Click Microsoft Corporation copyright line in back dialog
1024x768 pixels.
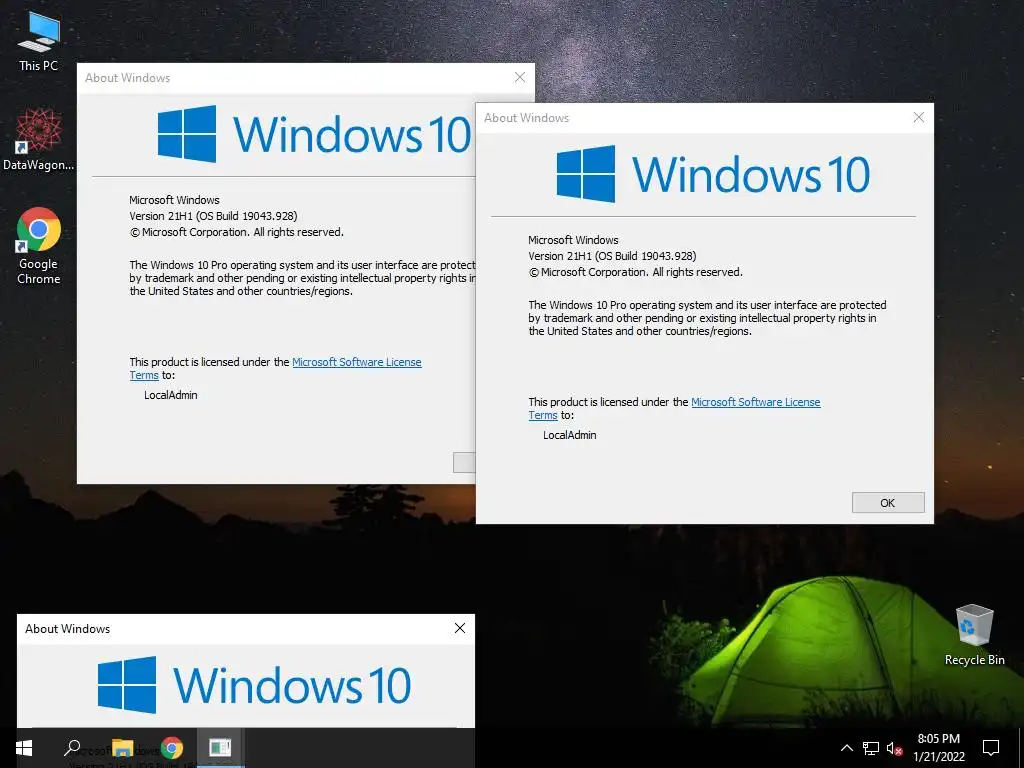(x=236, y=232)
